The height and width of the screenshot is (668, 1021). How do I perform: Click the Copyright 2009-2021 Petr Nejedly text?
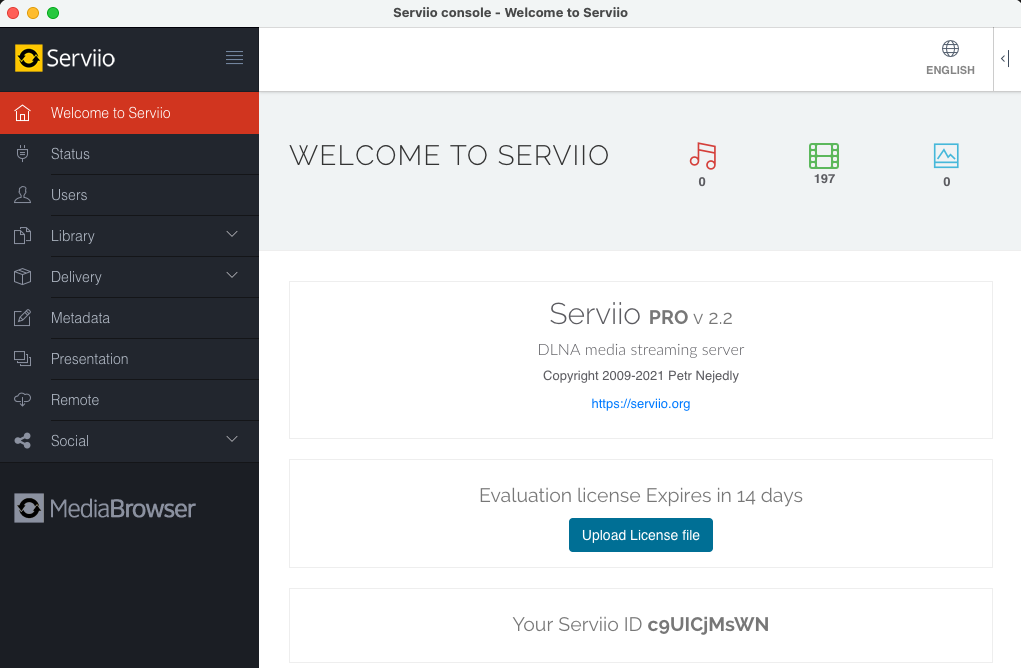(x=641, y=376)
